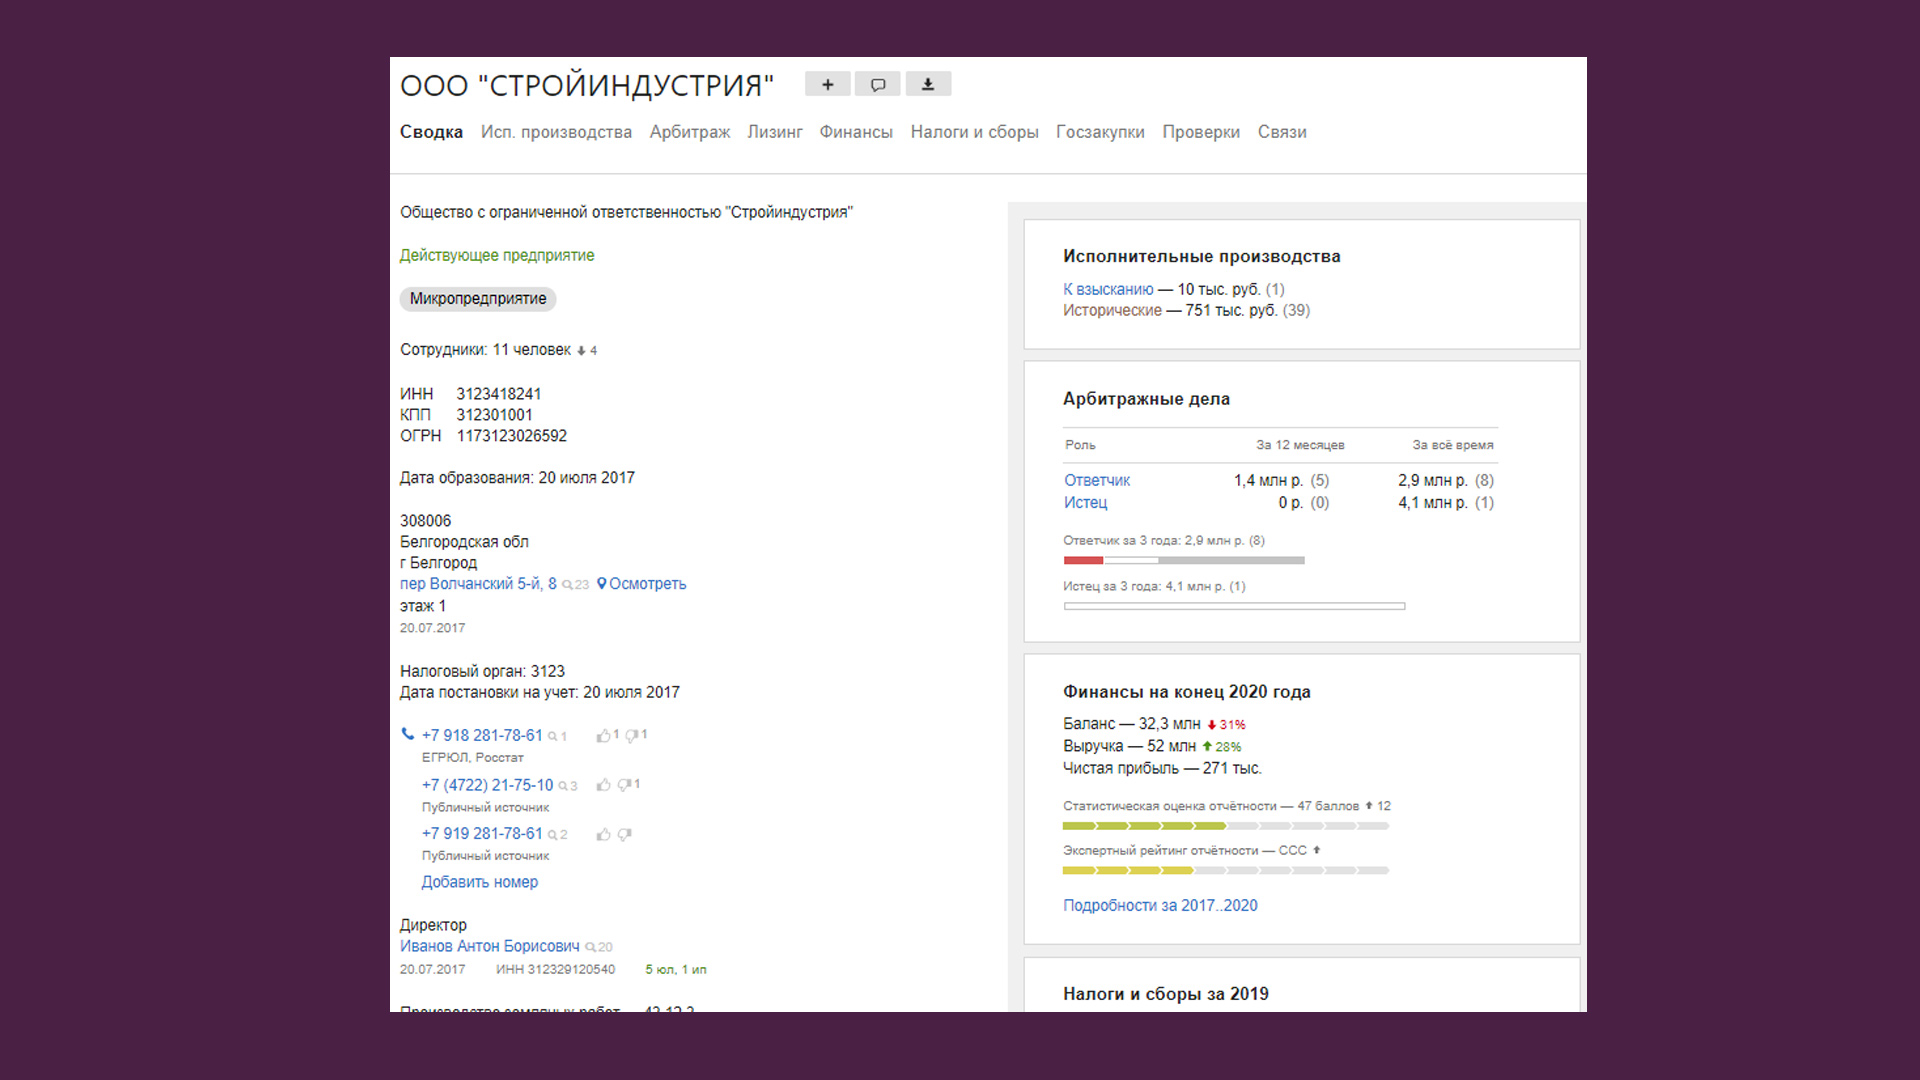
Task: Open Подробности за 2017..2020 link
Action: click(1159, 905)
